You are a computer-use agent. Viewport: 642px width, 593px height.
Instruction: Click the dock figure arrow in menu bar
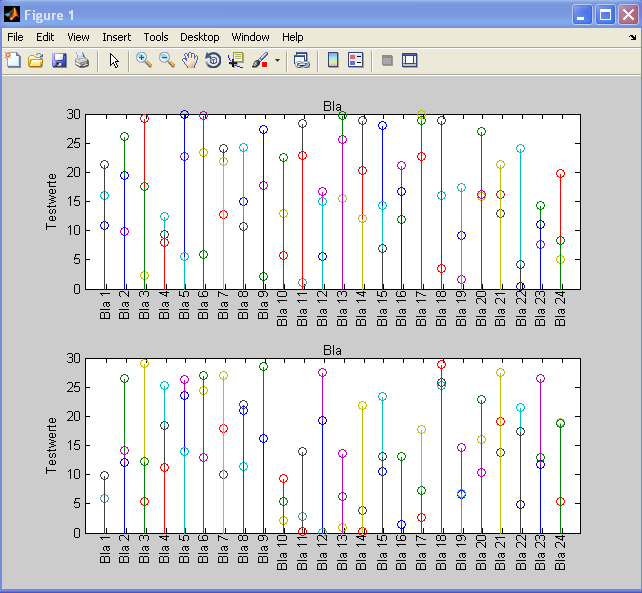click(632, 37)
